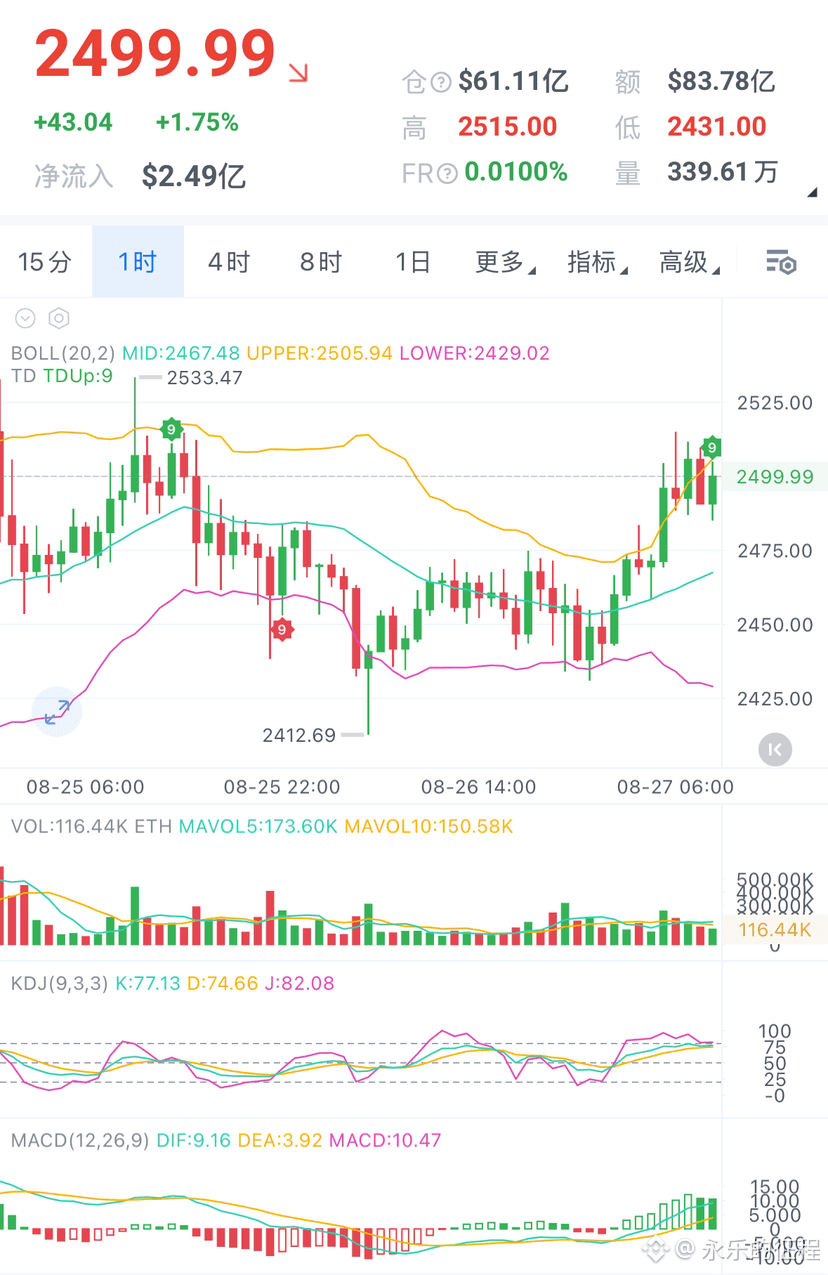This screenshot has height=1275, width=828.
Task: Select the 4时 timeframe tab
Action: coord(229,263)
